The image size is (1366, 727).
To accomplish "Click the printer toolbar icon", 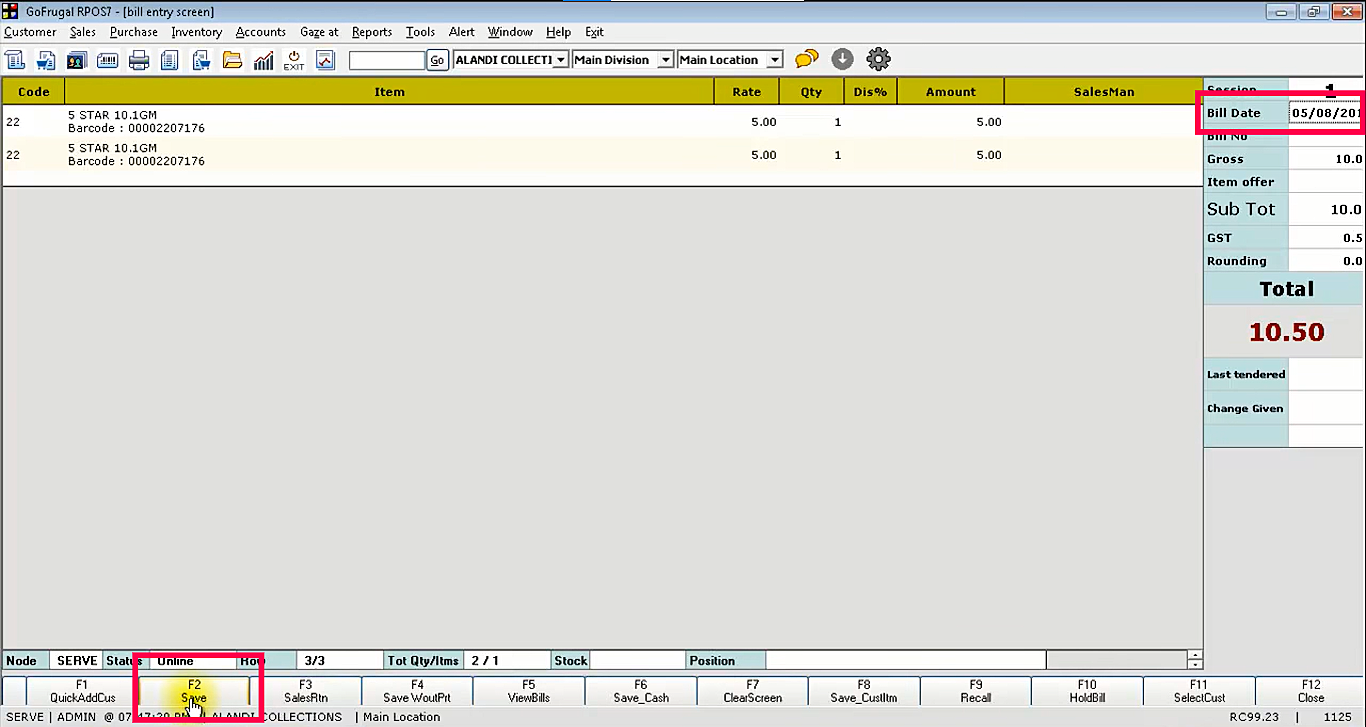I will click(139, 60).
